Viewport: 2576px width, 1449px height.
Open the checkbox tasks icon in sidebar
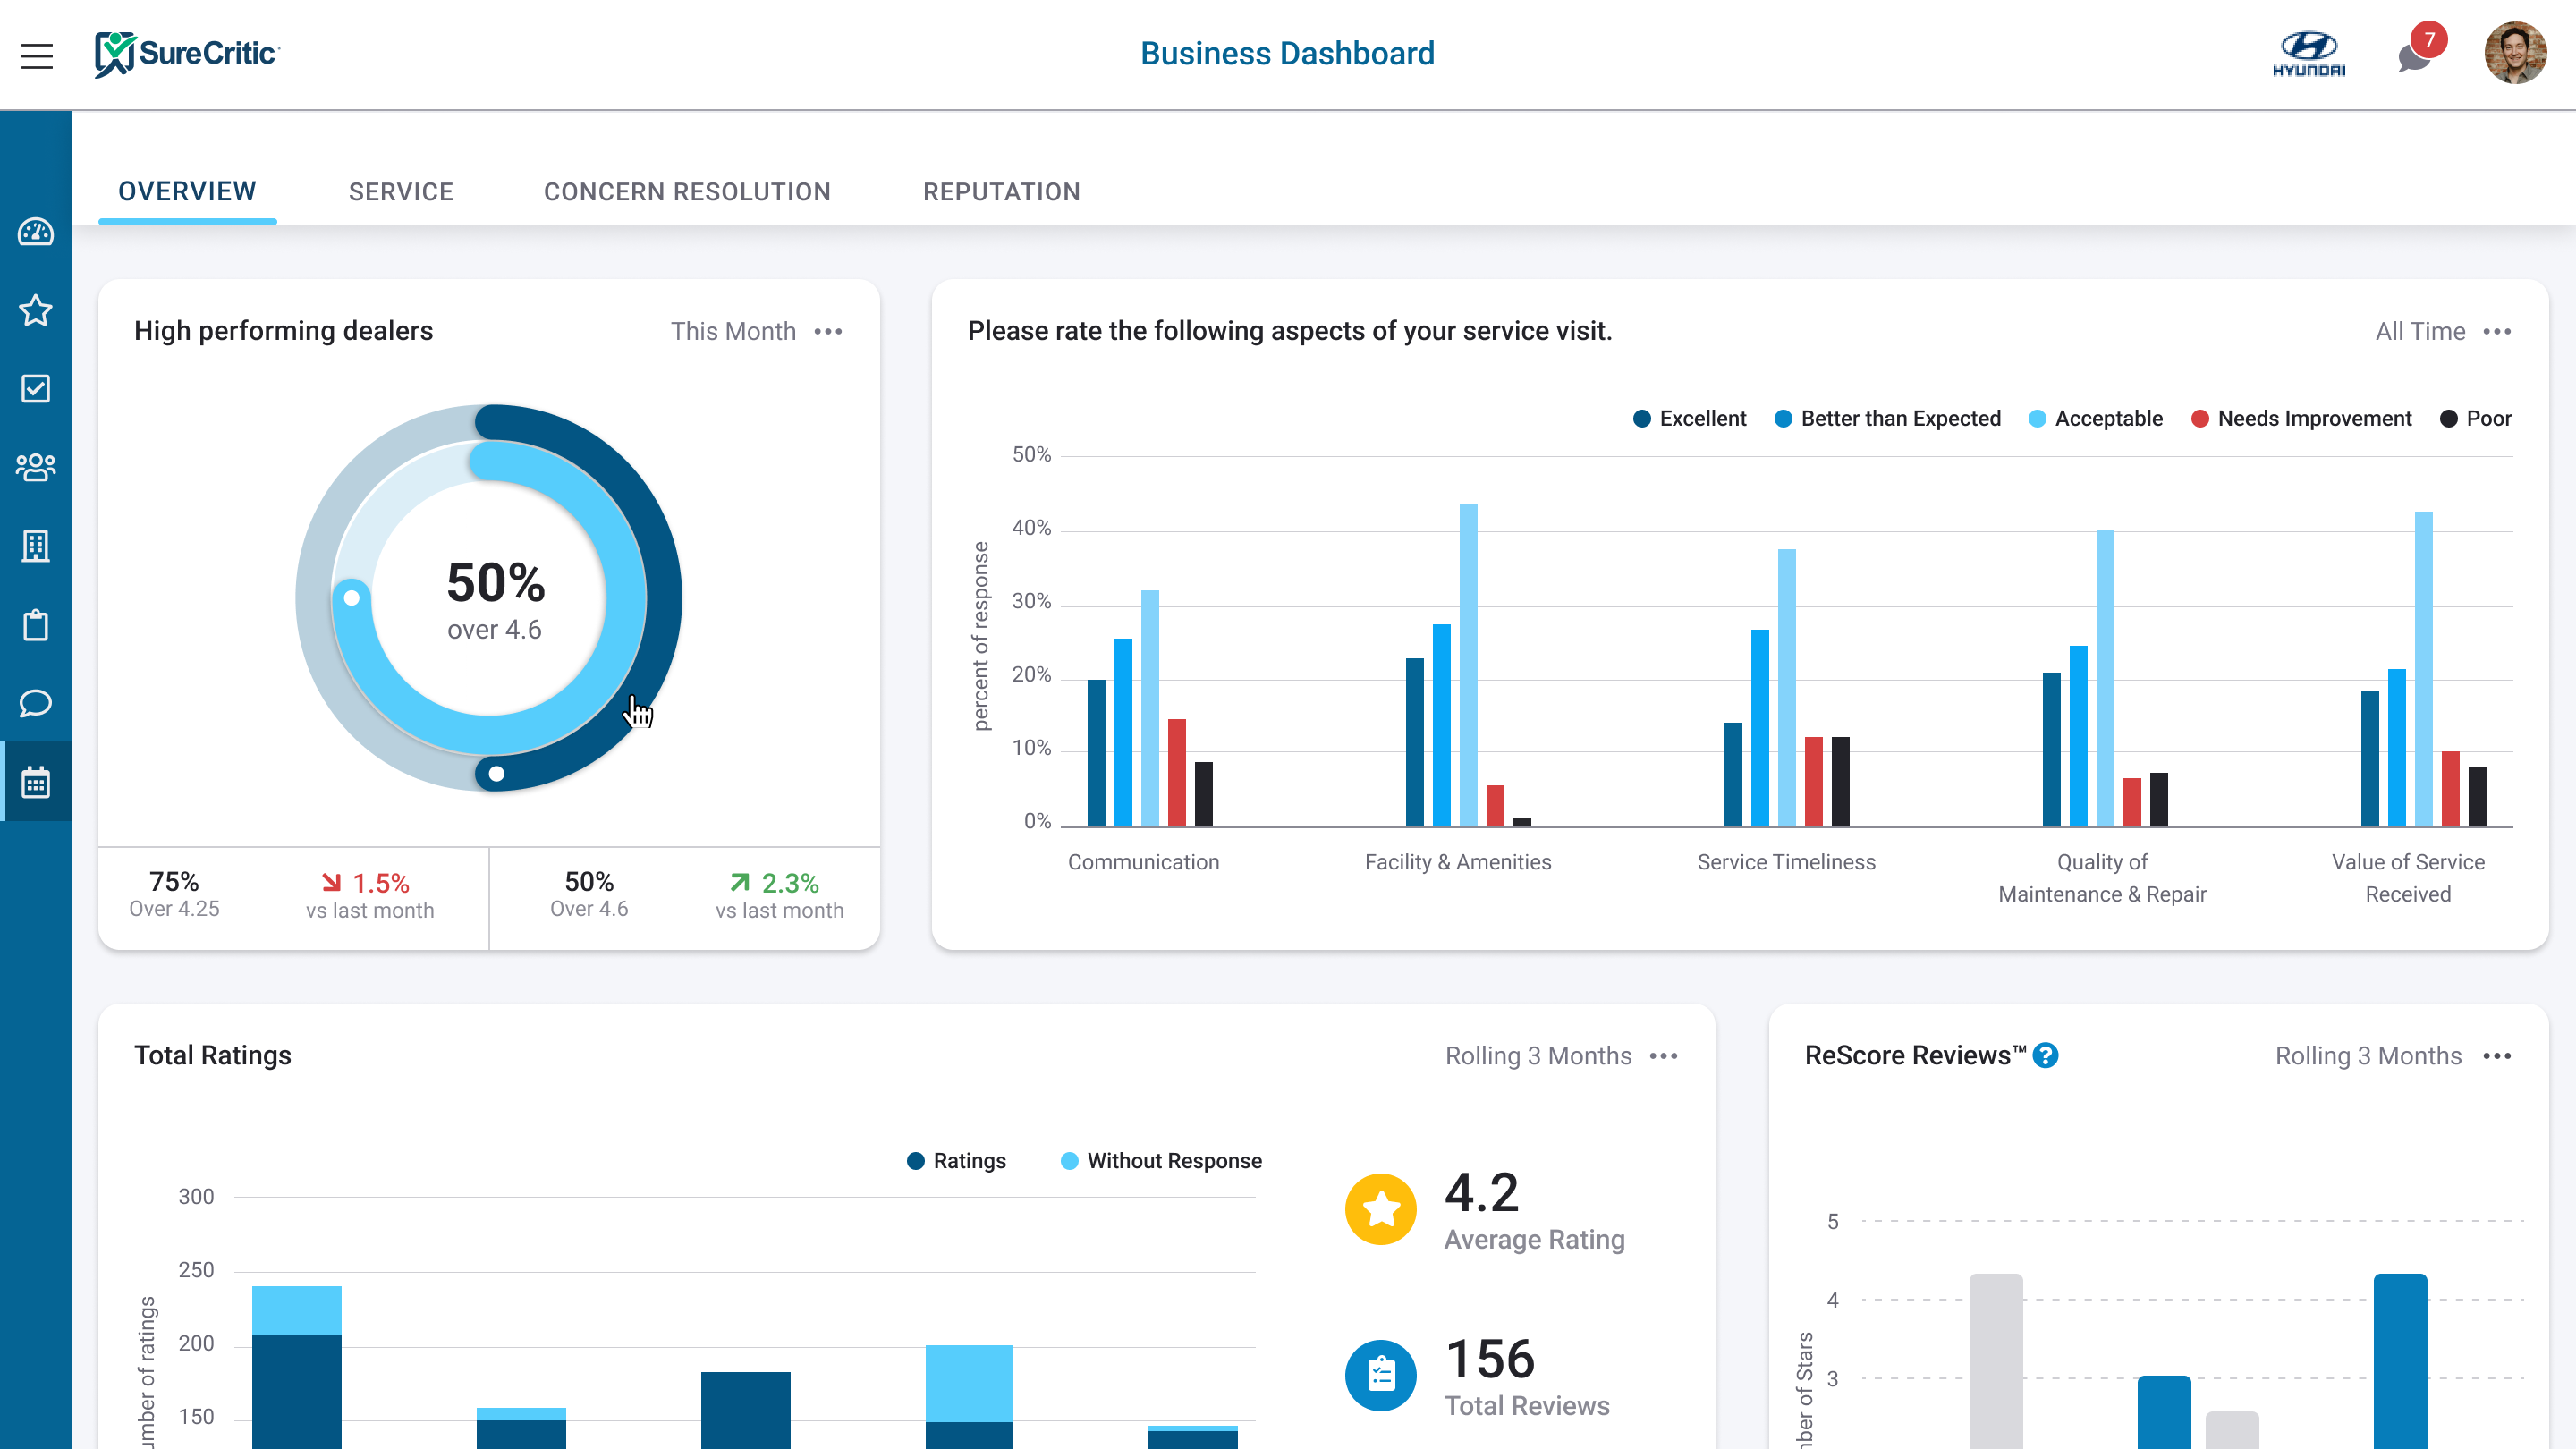click(36, 389)
